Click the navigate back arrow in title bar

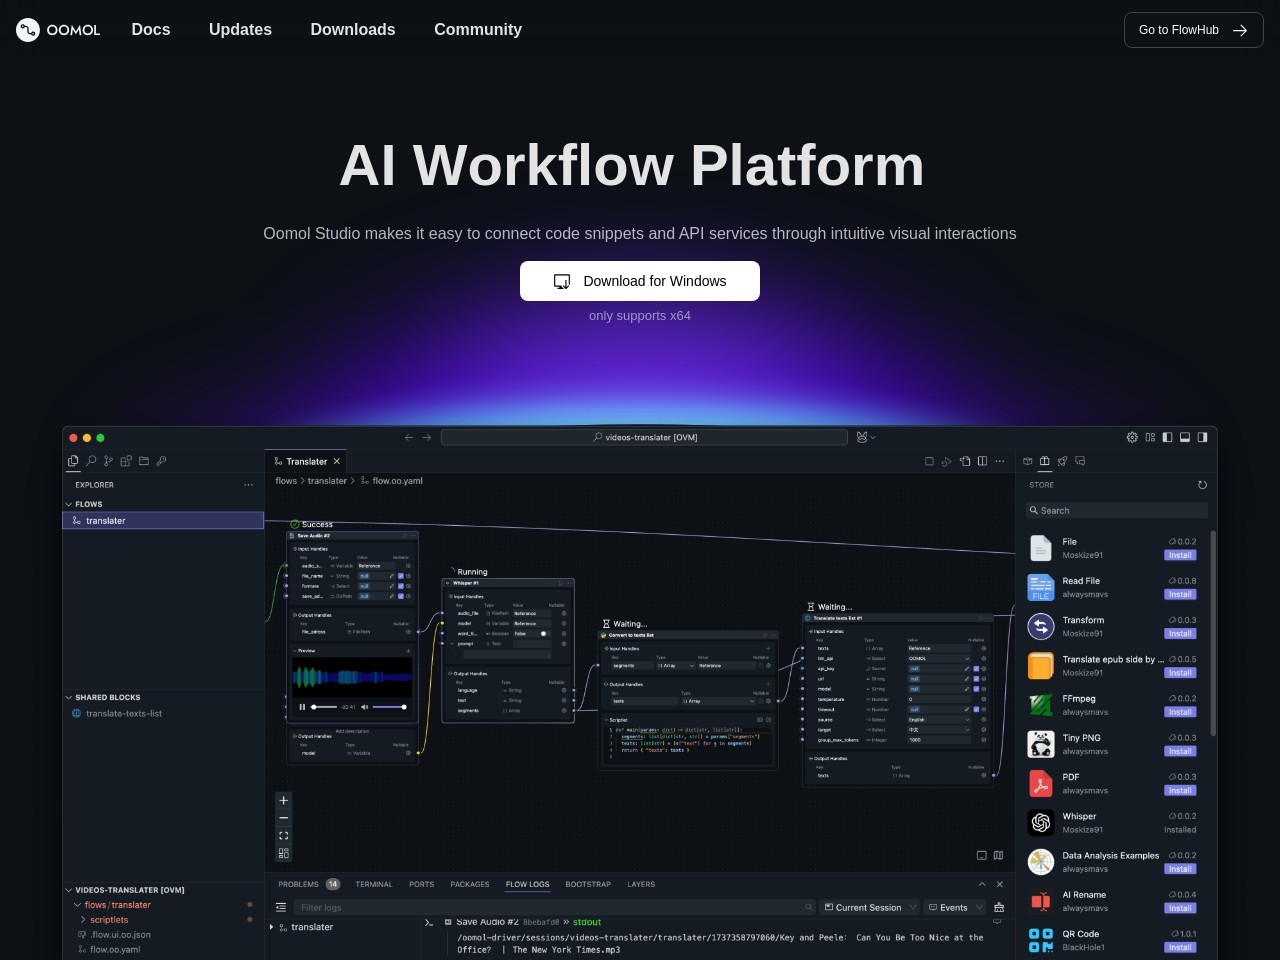click(x=408, y=437)
